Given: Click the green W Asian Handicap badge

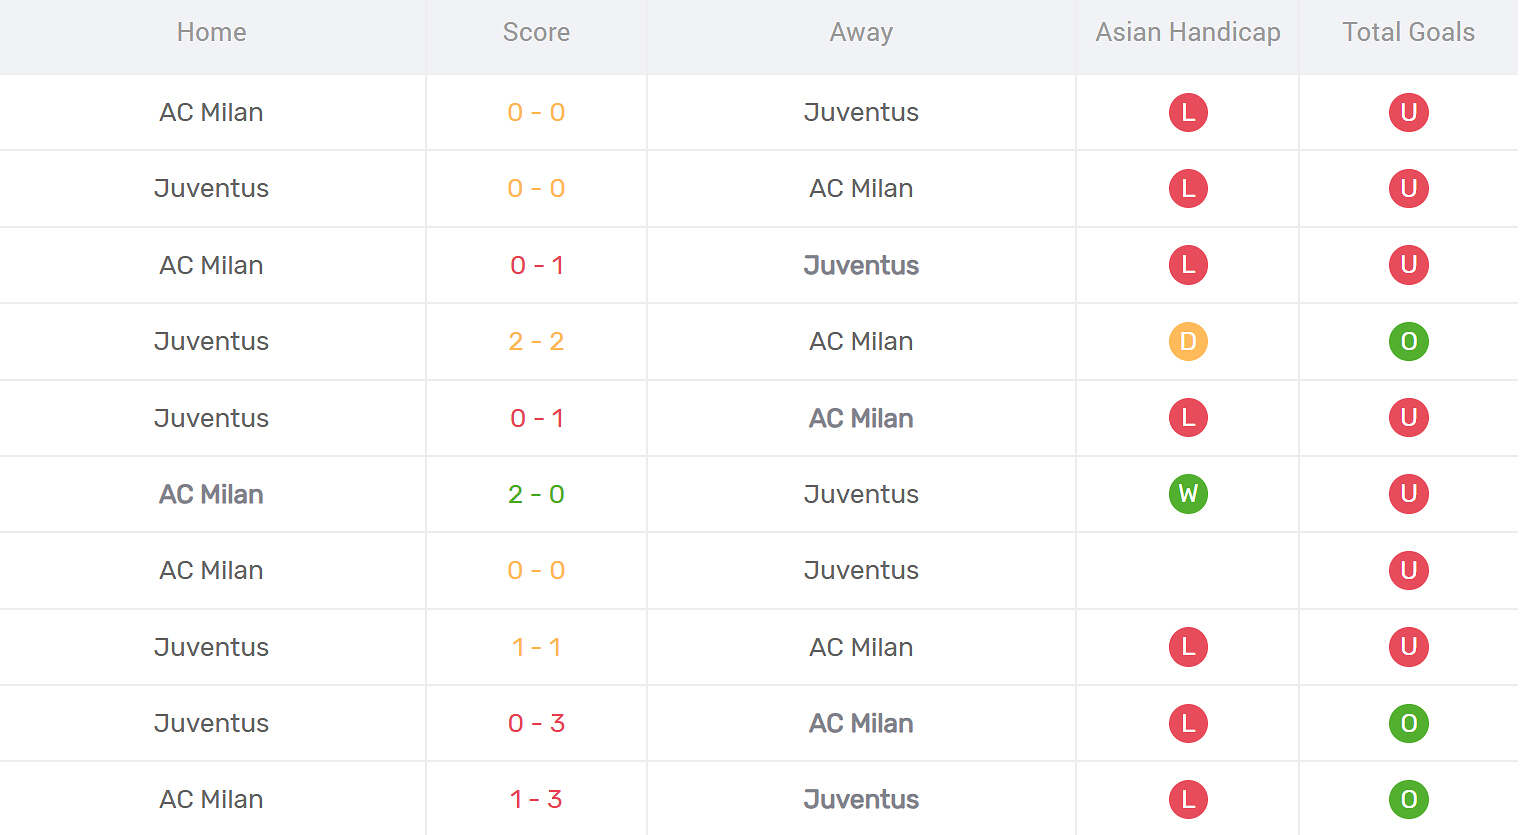Looking at the screenshot, I should tap(1188, 494).
